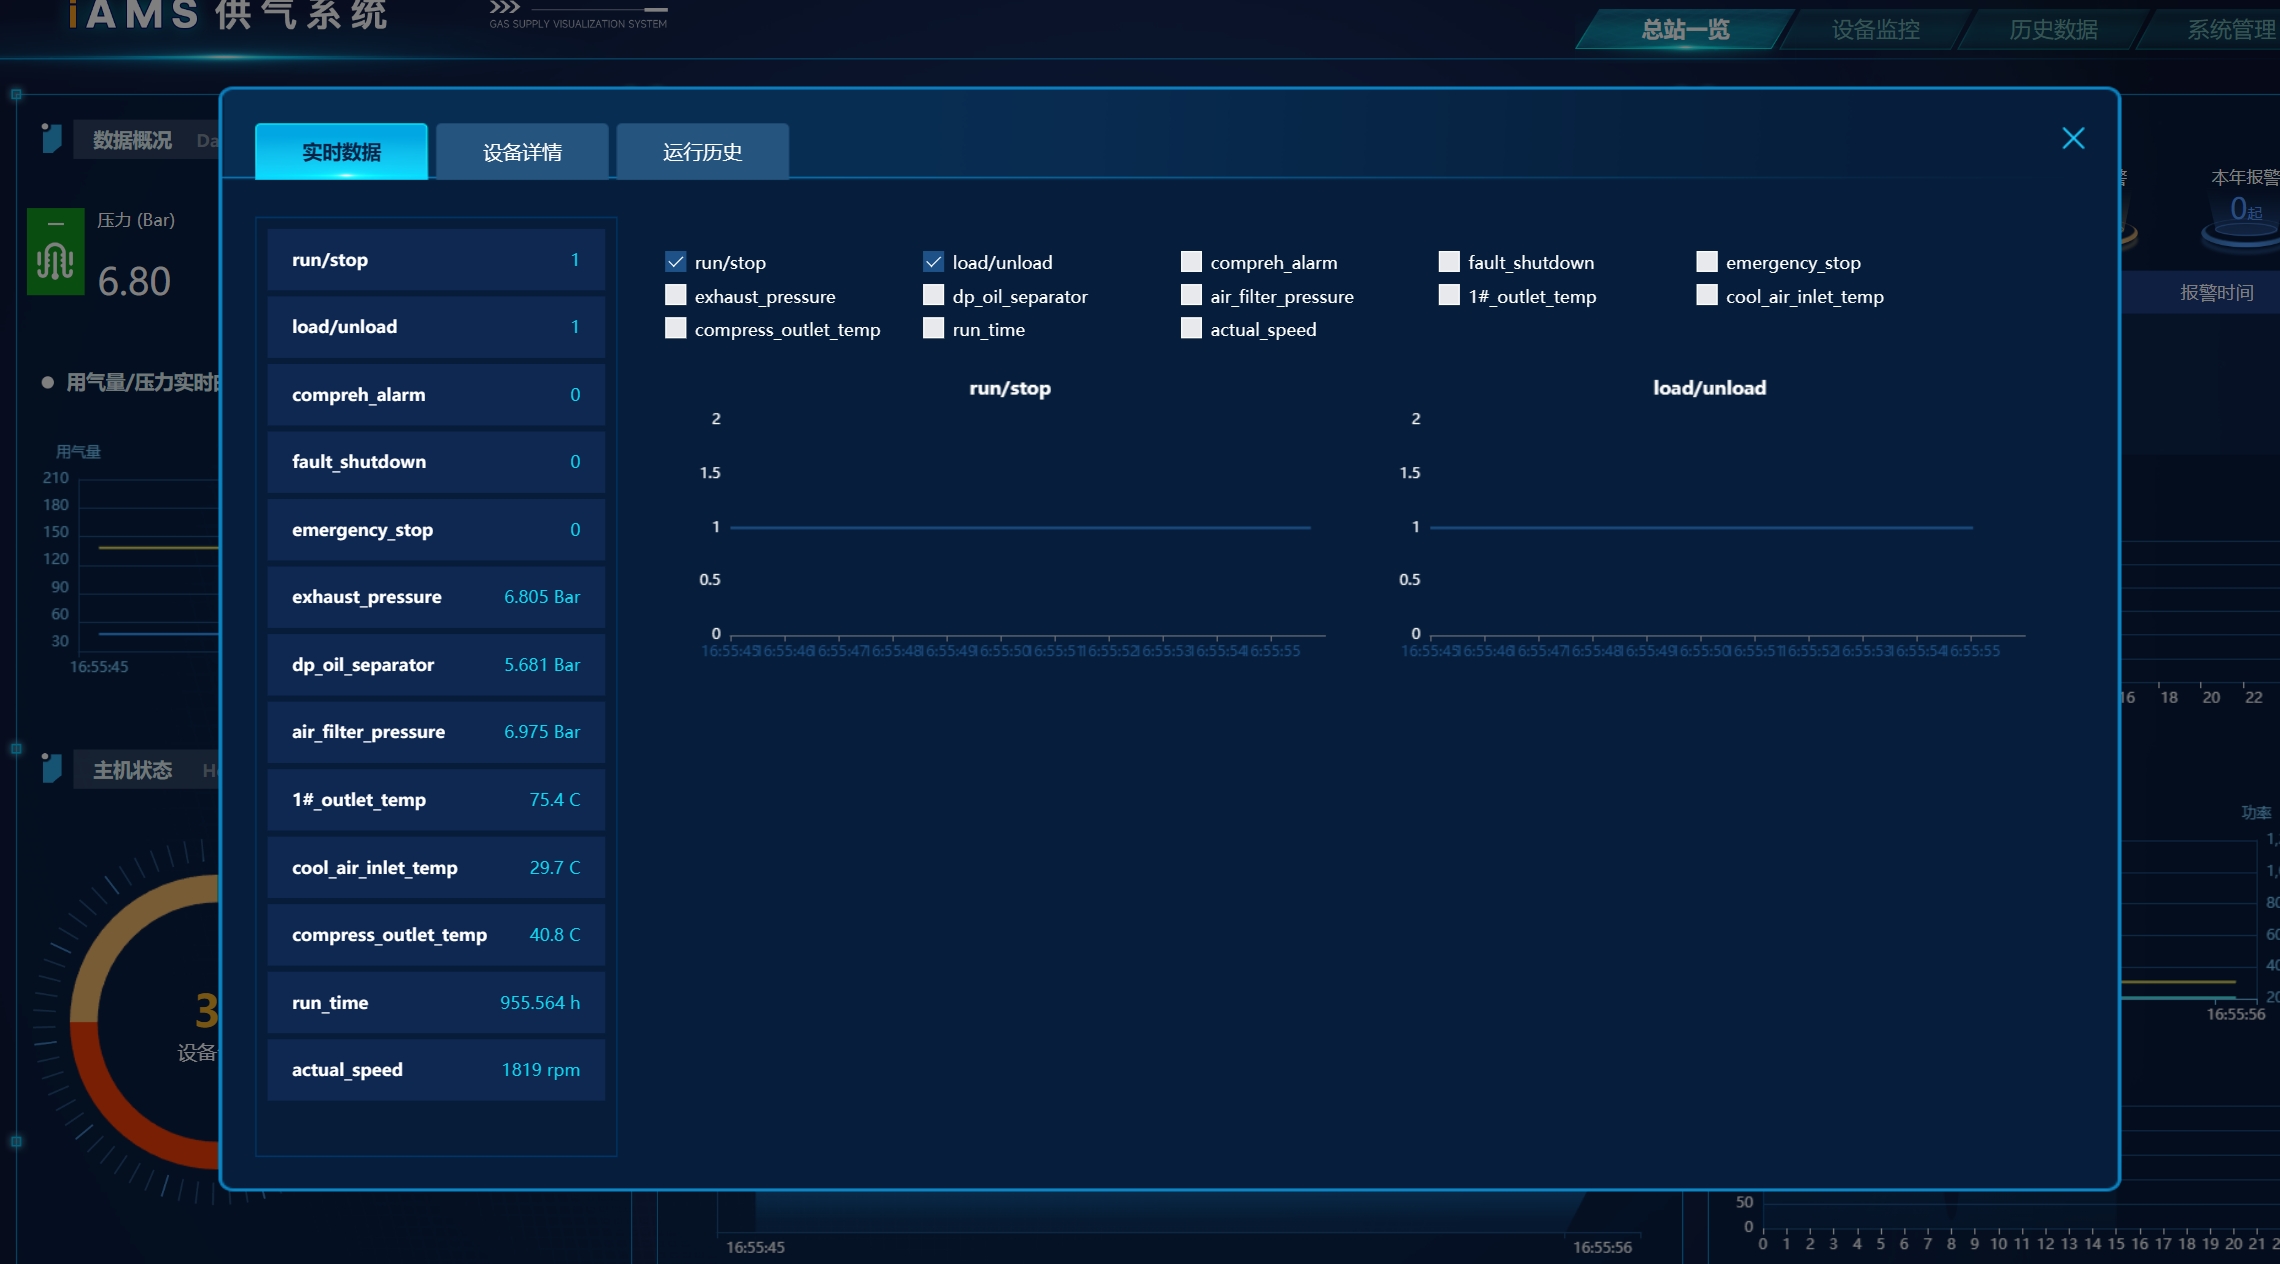Click the 1#_outlet_temp 75.4 C row
Image resolution: width=2280 pixels, height=1264 pixels.
click(436, 800)
